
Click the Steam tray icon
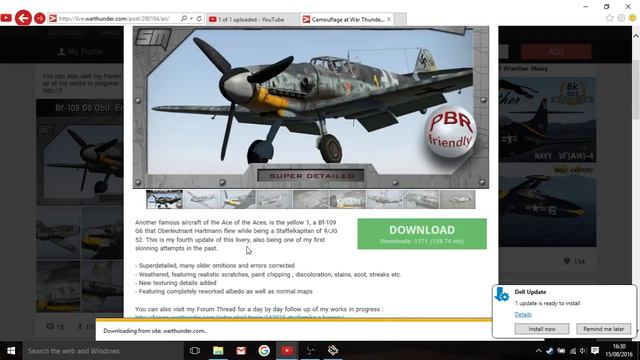pos(550,351)
